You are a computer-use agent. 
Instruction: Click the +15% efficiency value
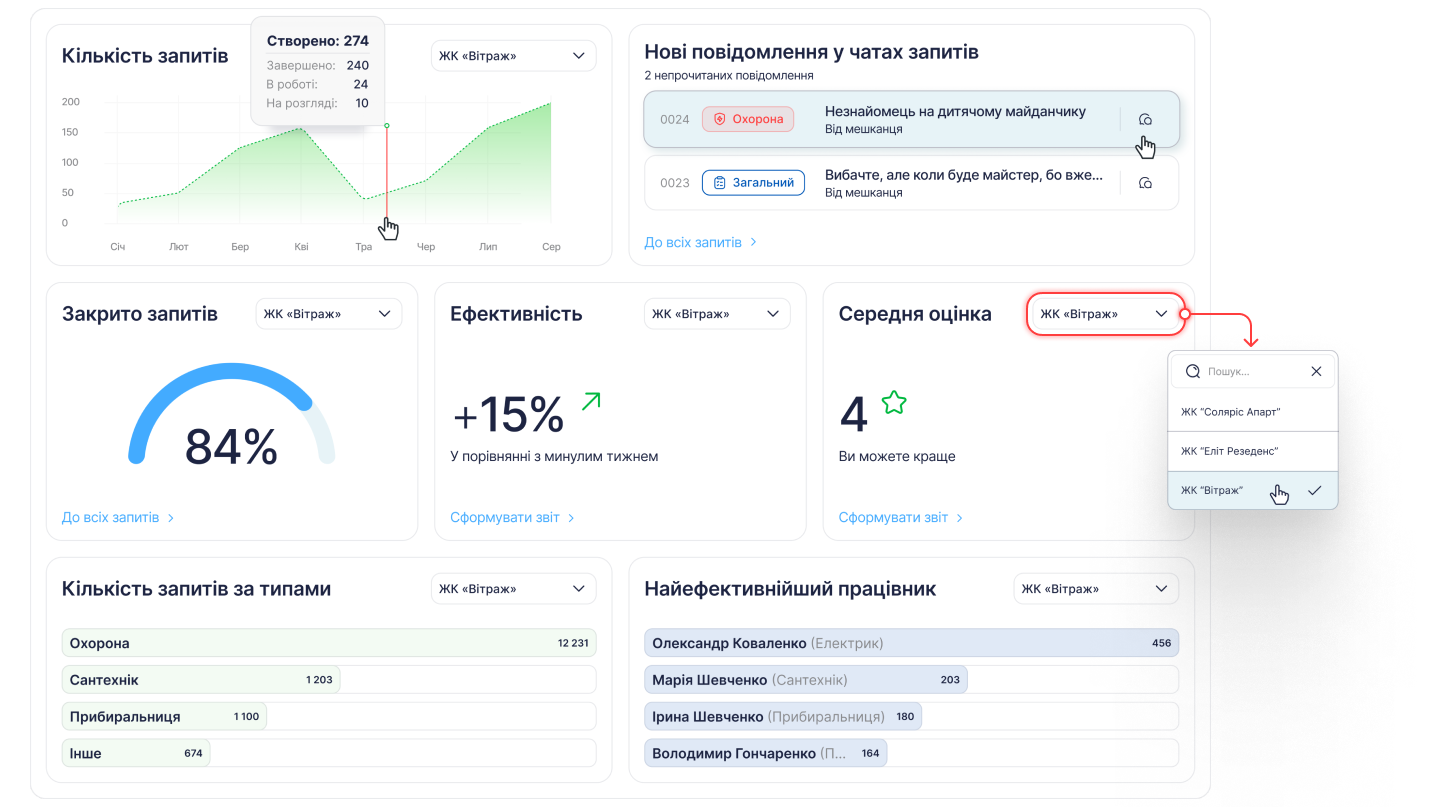tap(509, 414)
